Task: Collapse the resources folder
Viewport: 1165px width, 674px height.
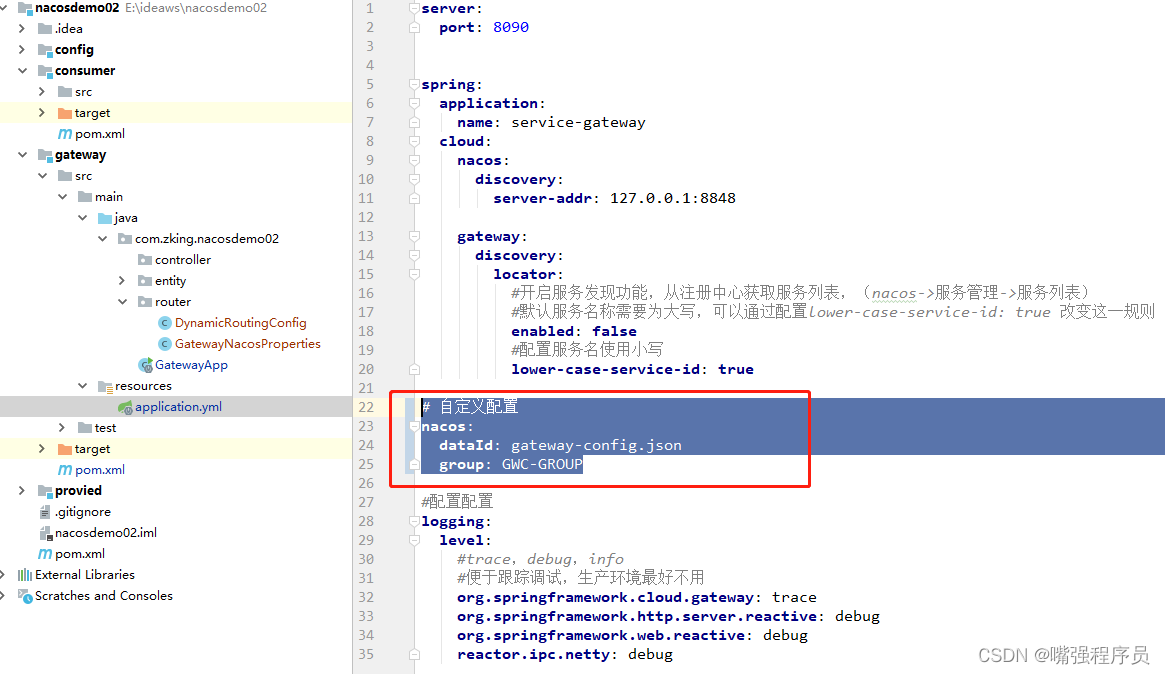Action: [x=82, y=386]
